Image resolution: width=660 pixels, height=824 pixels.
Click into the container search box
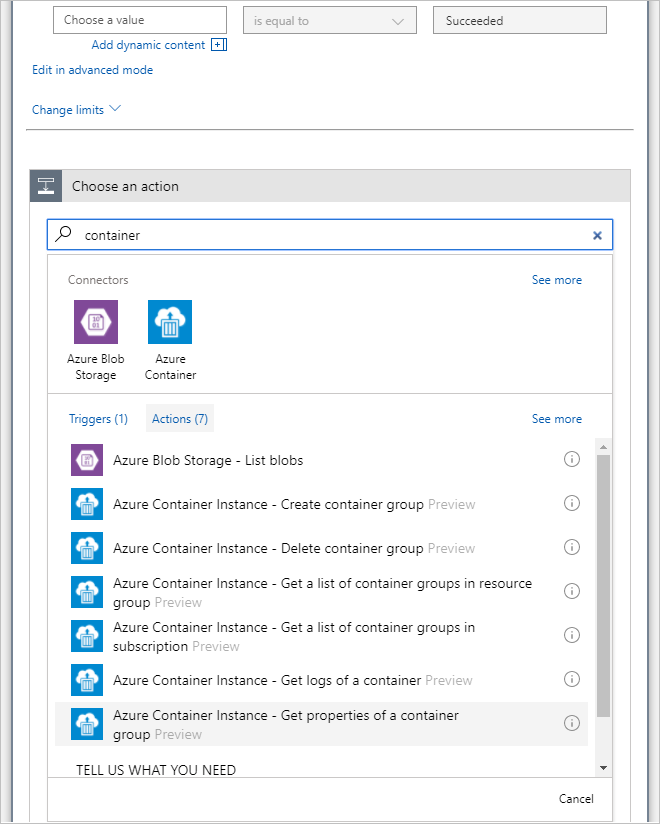(330, 235)
